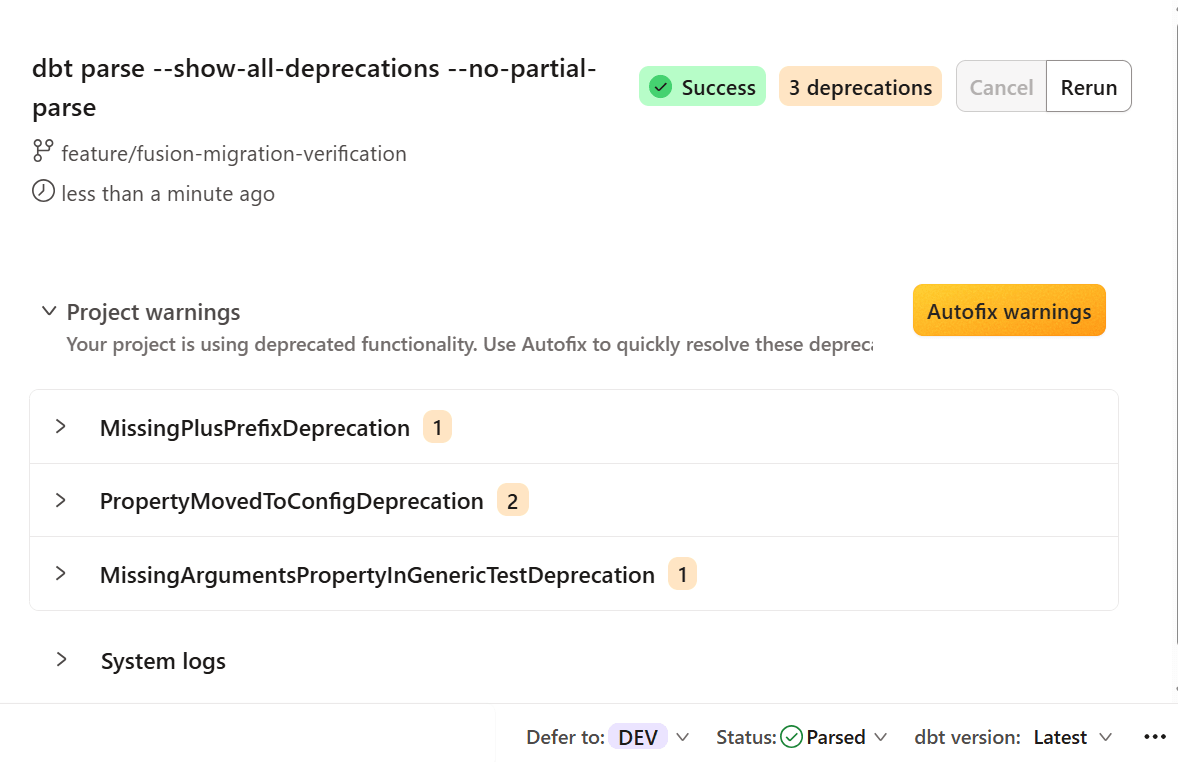Open the Defer to DEV dropdown
This screenshot has height=762, width=1178.
pyautogui.click(x=682, y=737)
